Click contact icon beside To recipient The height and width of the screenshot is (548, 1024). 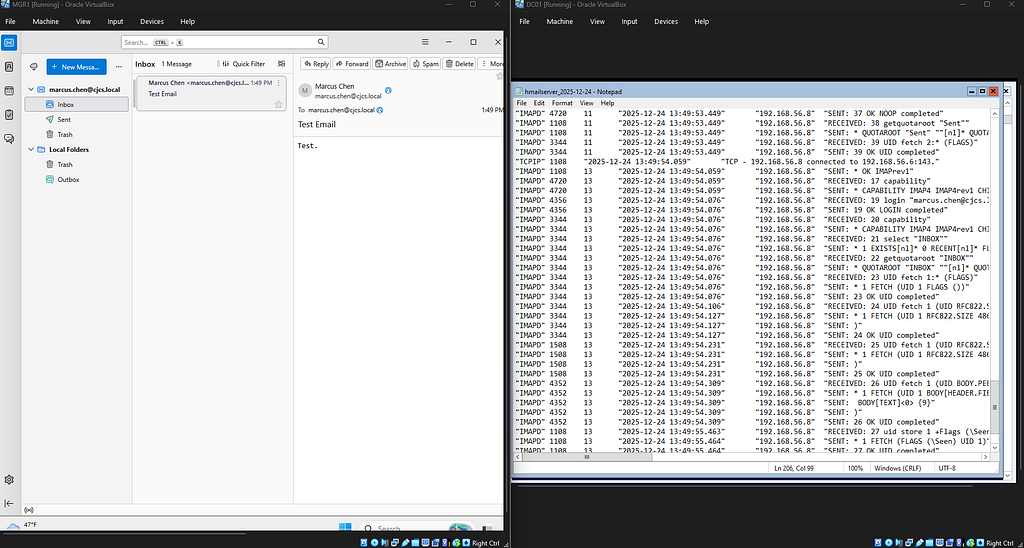pos(379,110)
